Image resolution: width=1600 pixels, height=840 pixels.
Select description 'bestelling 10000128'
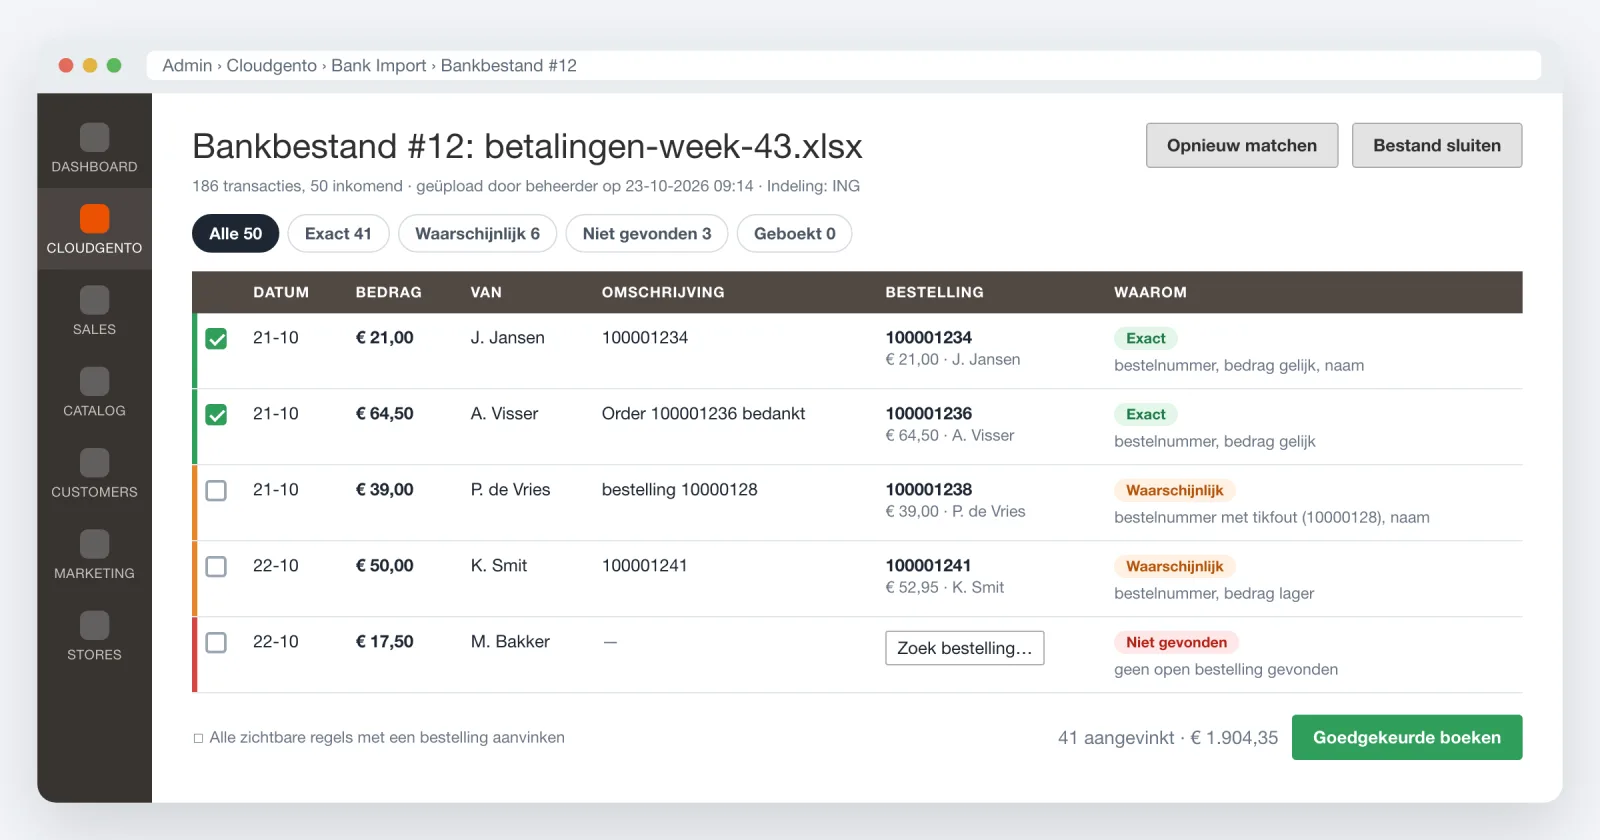click(x=680, y=490)
